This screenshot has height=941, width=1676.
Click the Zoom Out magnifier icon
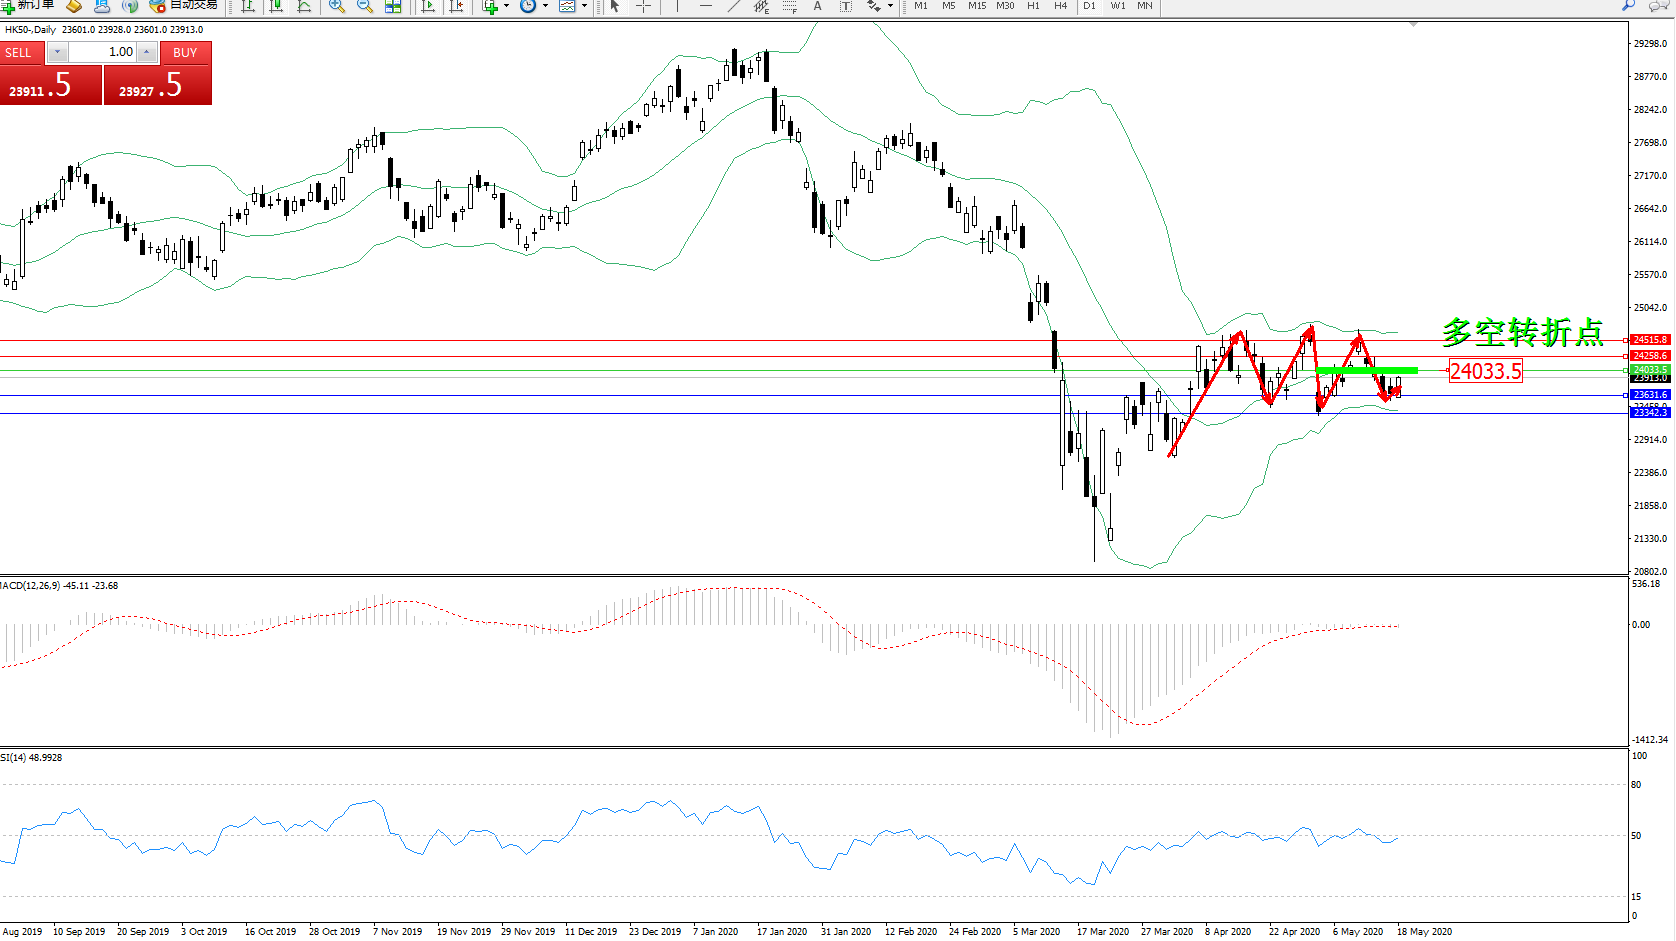[365, 6]
